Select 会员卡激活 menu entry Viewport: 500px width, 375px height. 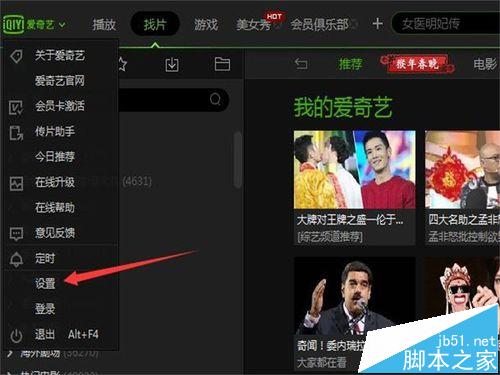coord(60,106)
